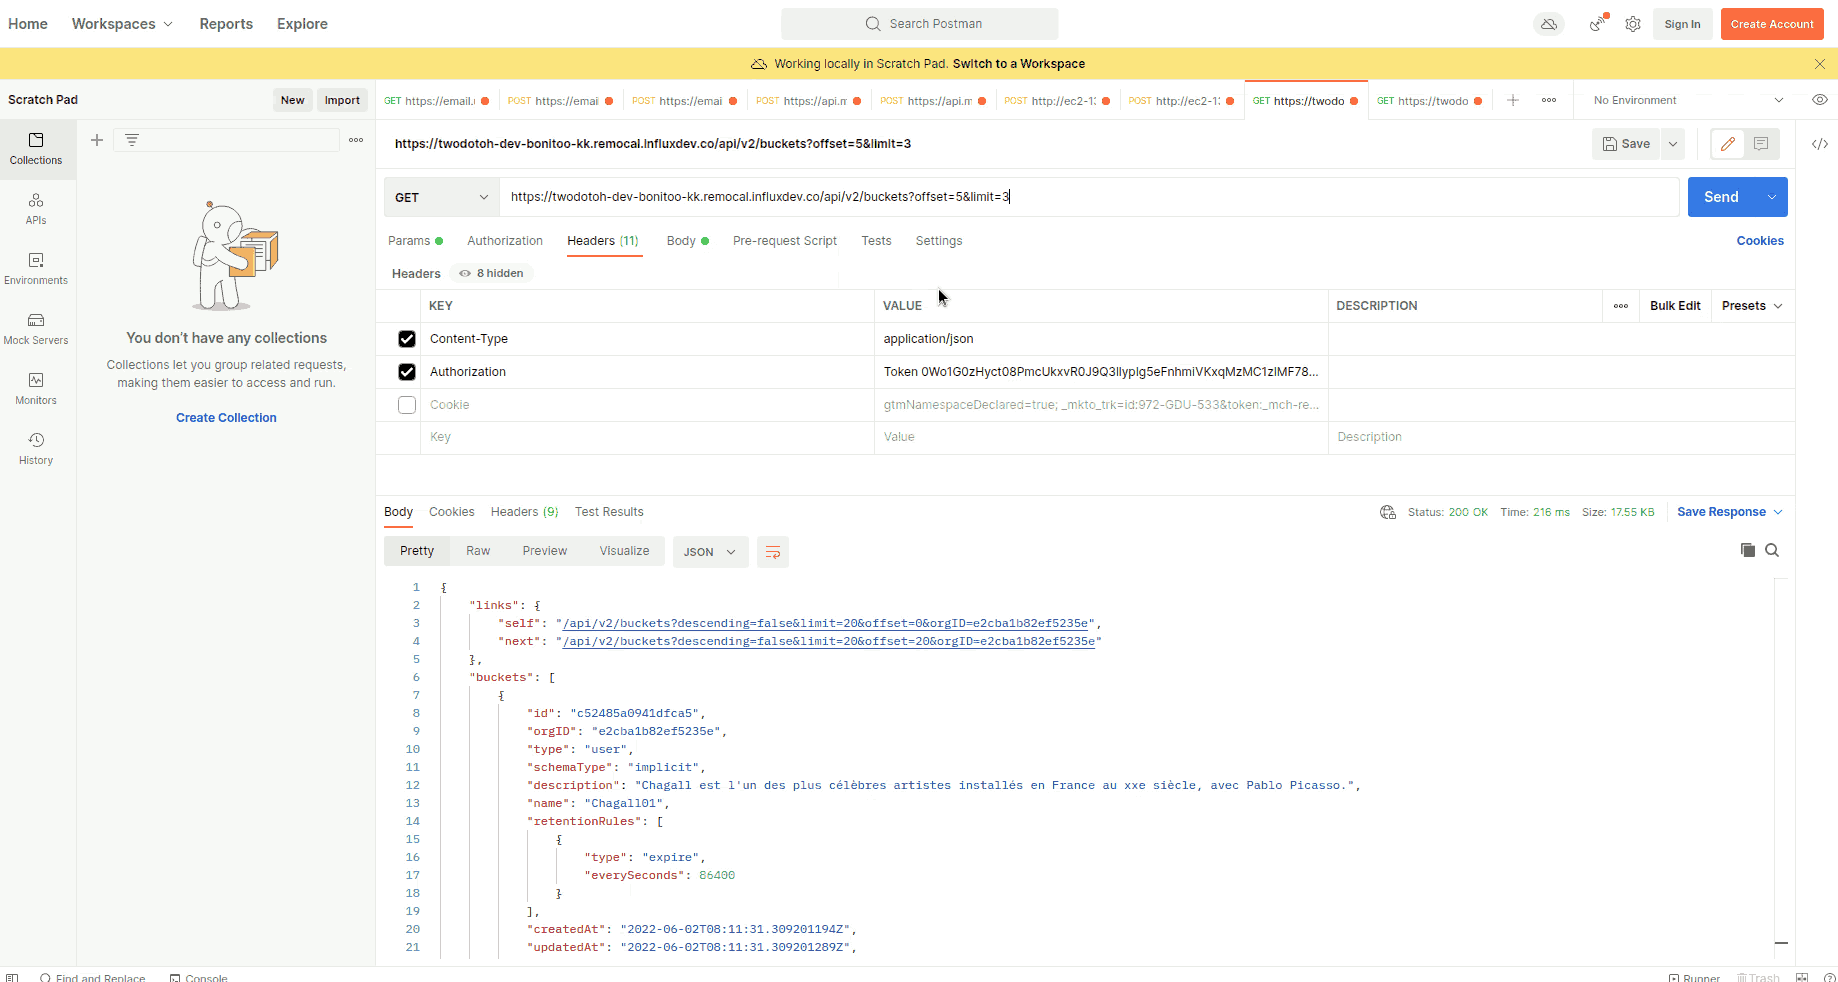Click the Import button
This screenshot has height=982, width=1838.
[x=342, y=100]
